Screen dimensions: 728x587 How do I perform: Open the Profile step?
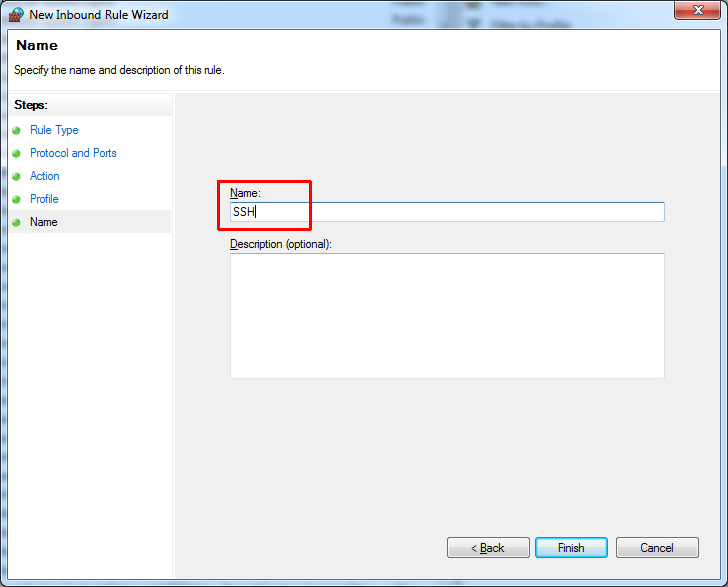point(44,199)
